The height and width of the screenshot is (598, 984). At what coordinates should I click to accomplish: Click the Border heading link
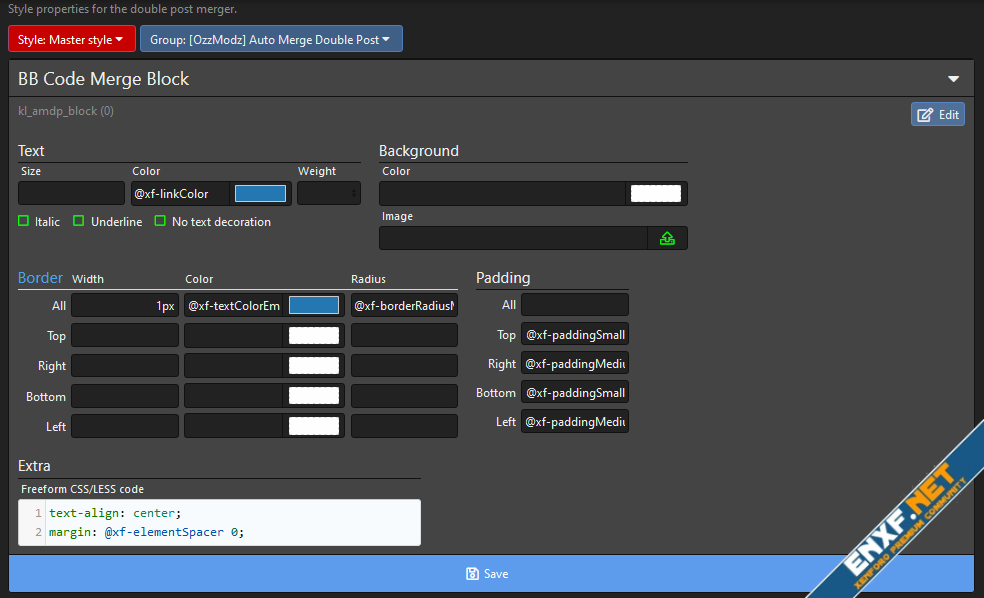[40, 278]
